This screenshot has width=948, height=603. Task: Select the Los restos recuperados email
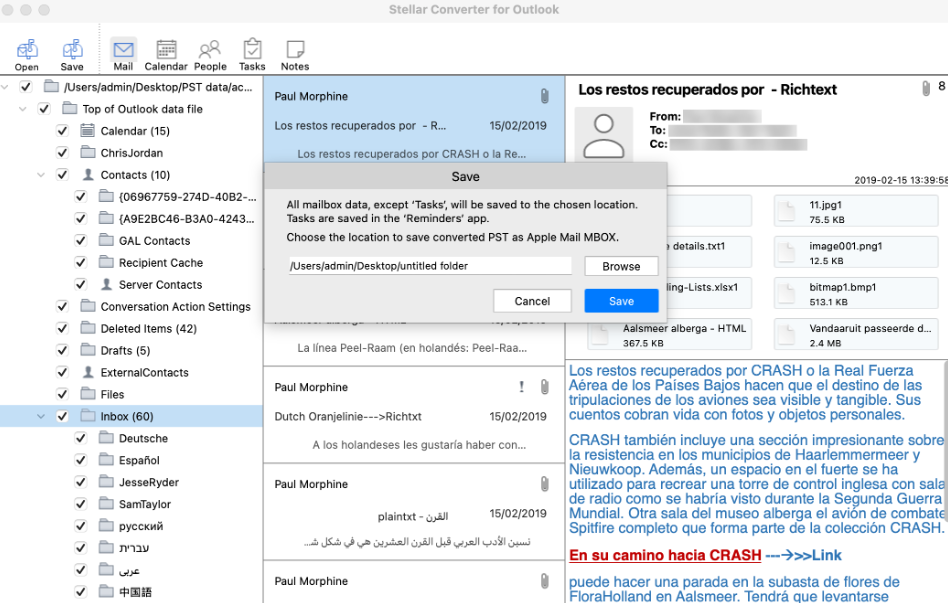click(x=414, y=119)
